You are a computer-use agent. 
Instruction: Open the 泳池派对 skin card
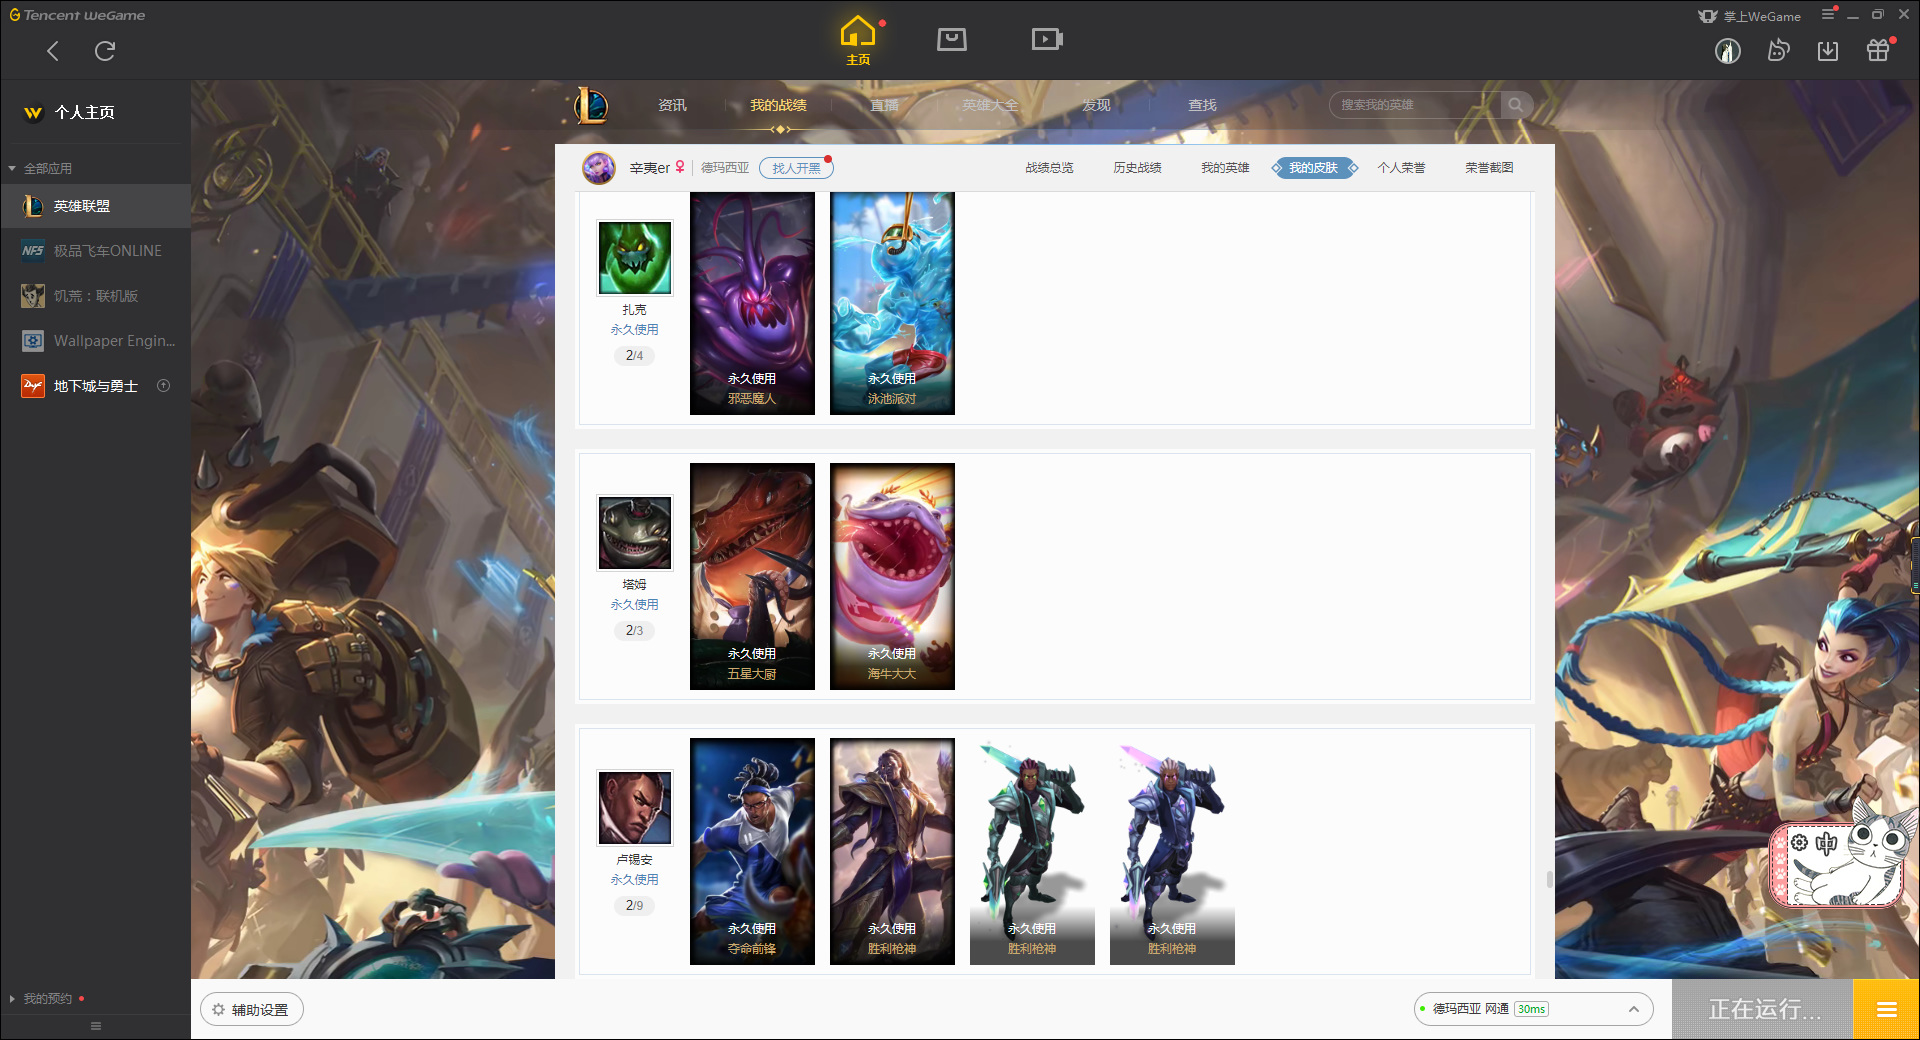[892, 303]
